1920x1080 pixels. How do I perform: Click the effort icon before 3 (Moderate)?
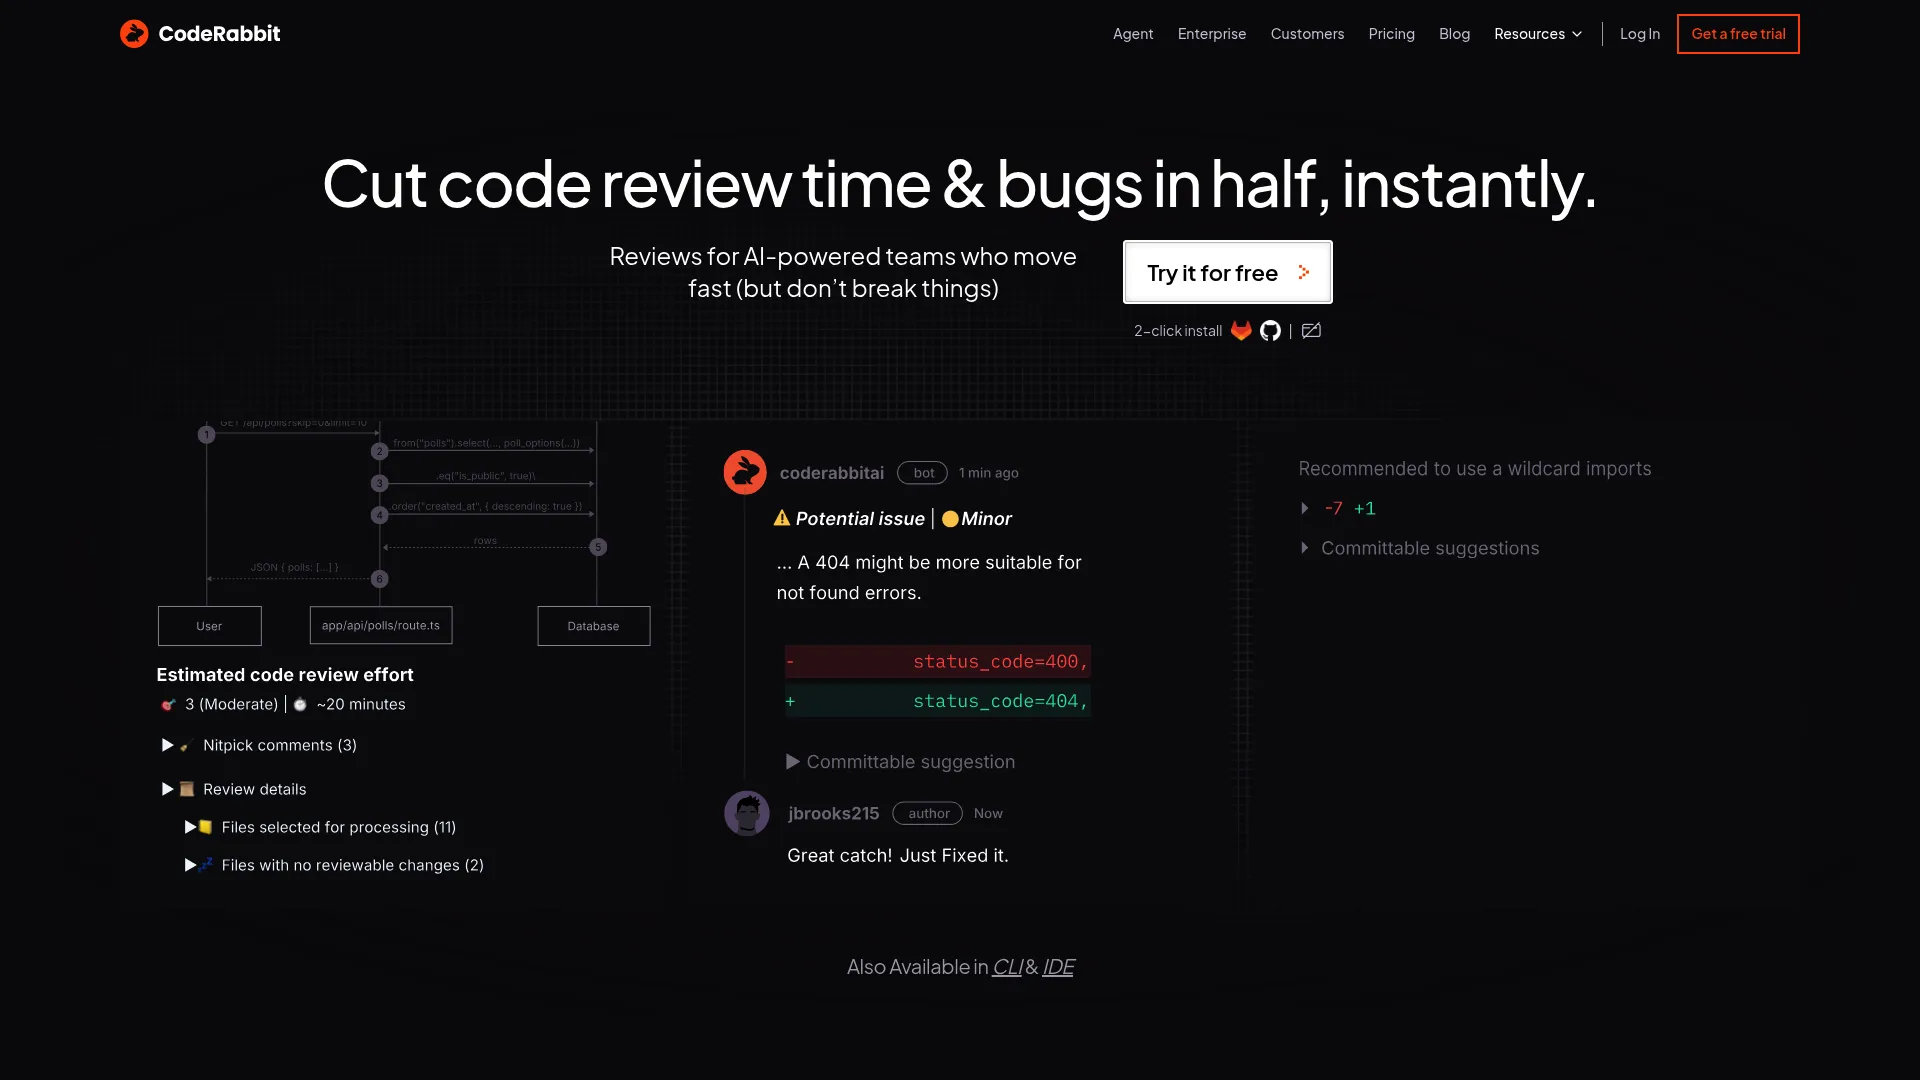(x=168, y=705)
